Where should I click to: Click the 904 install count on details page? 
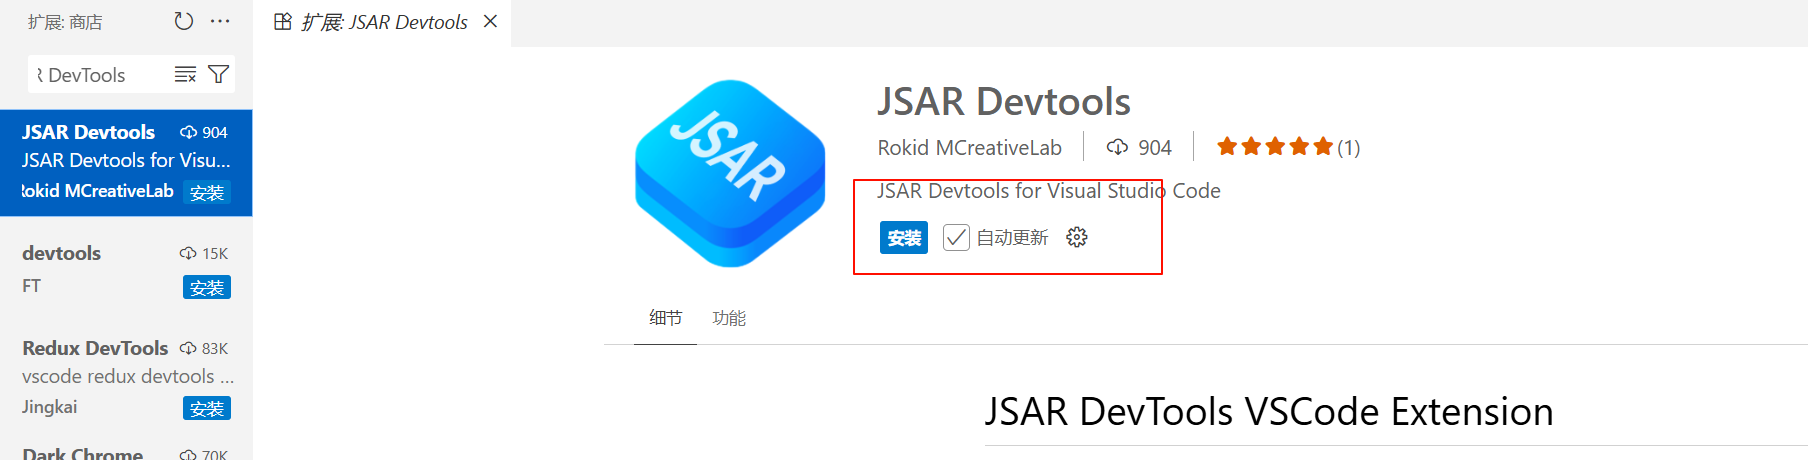click(x=1139, y=148)
